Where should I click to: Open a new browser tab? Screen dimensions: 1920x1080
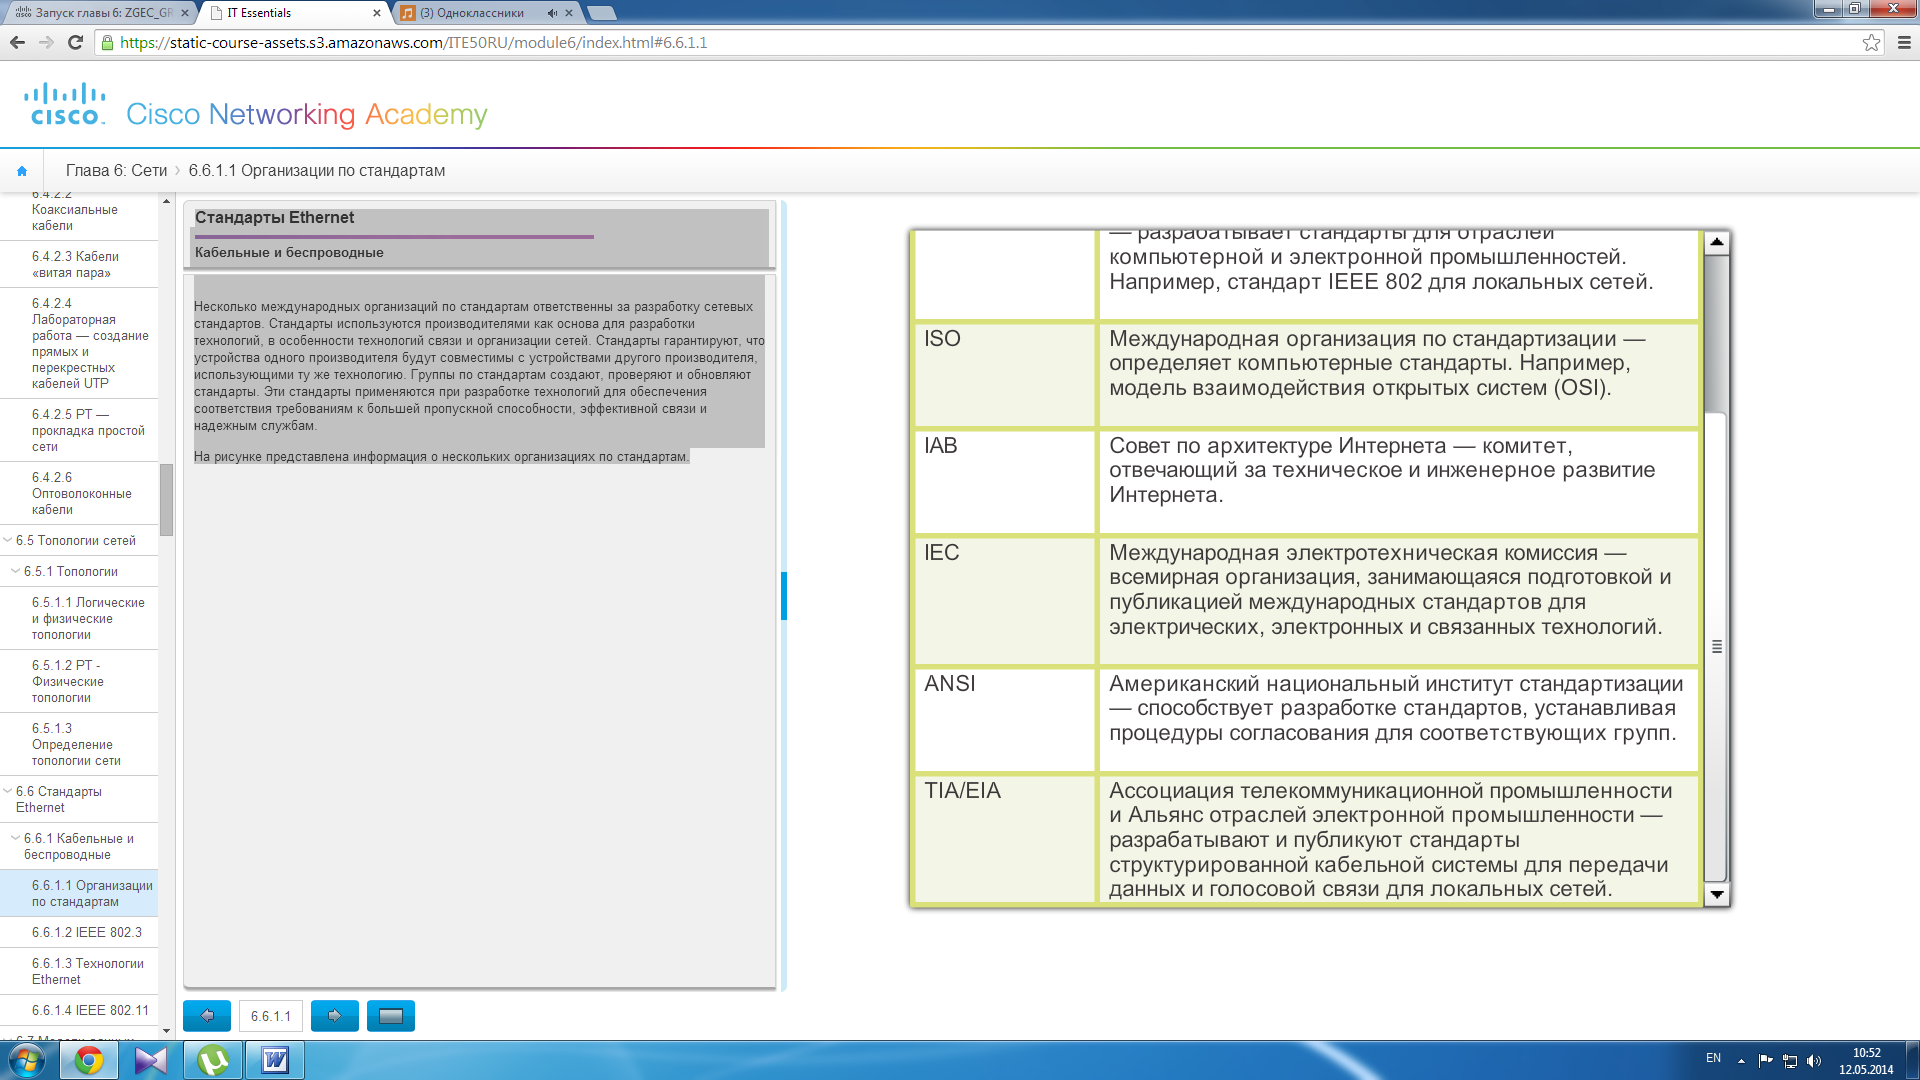601,13
